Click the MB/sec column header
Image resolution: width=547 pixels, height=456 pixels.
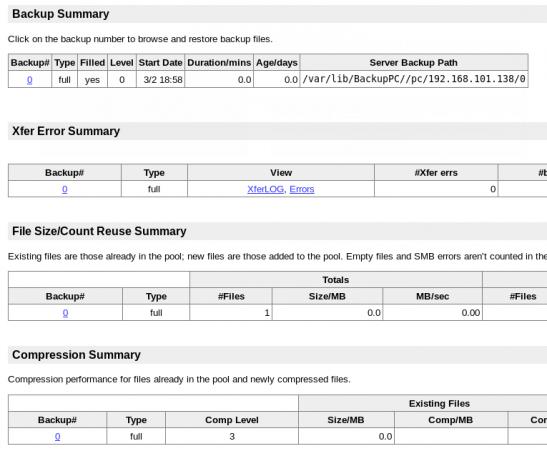click(433, 296)
